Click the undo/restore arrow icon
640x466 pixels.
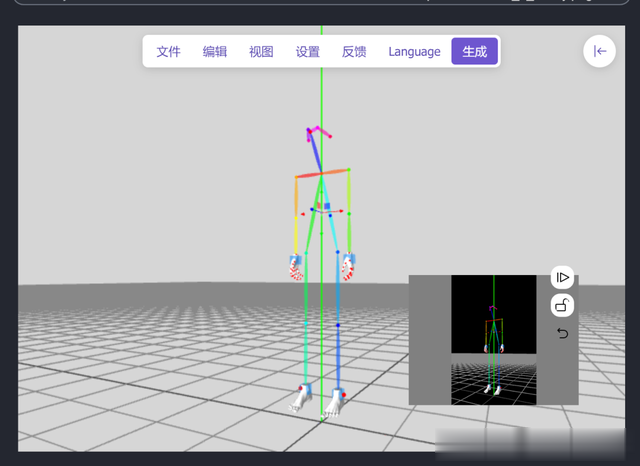(x=562, y=333)
